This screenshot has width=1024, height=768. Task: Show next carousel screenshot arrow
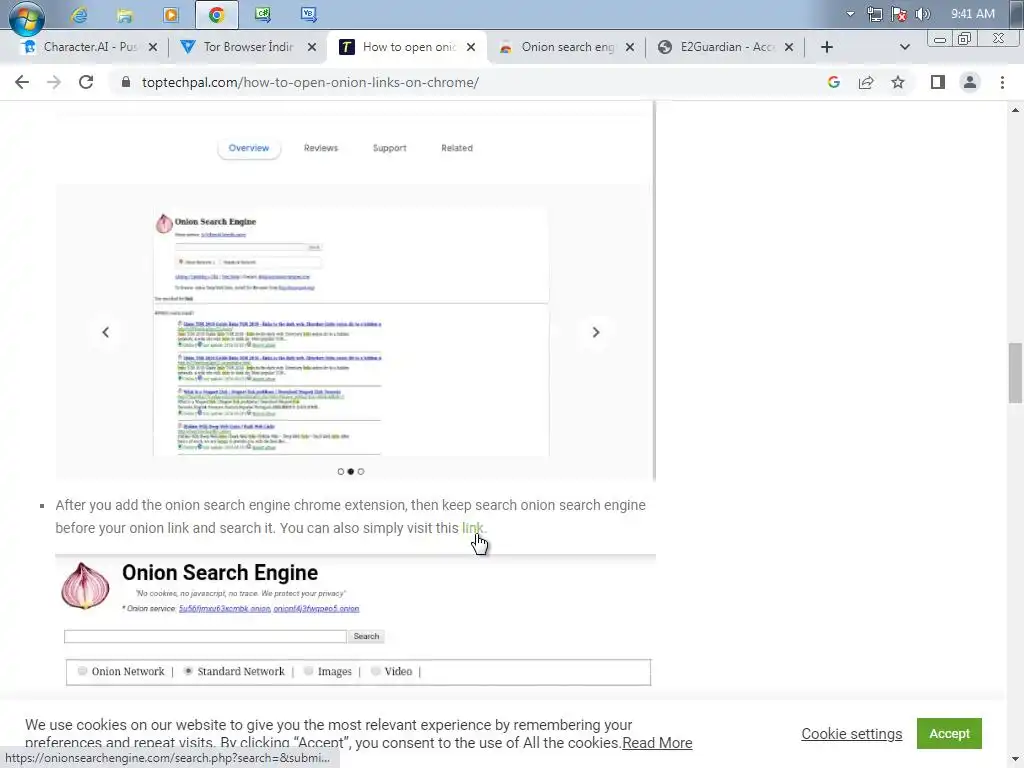pyautogui.click(x=596, y=332)
